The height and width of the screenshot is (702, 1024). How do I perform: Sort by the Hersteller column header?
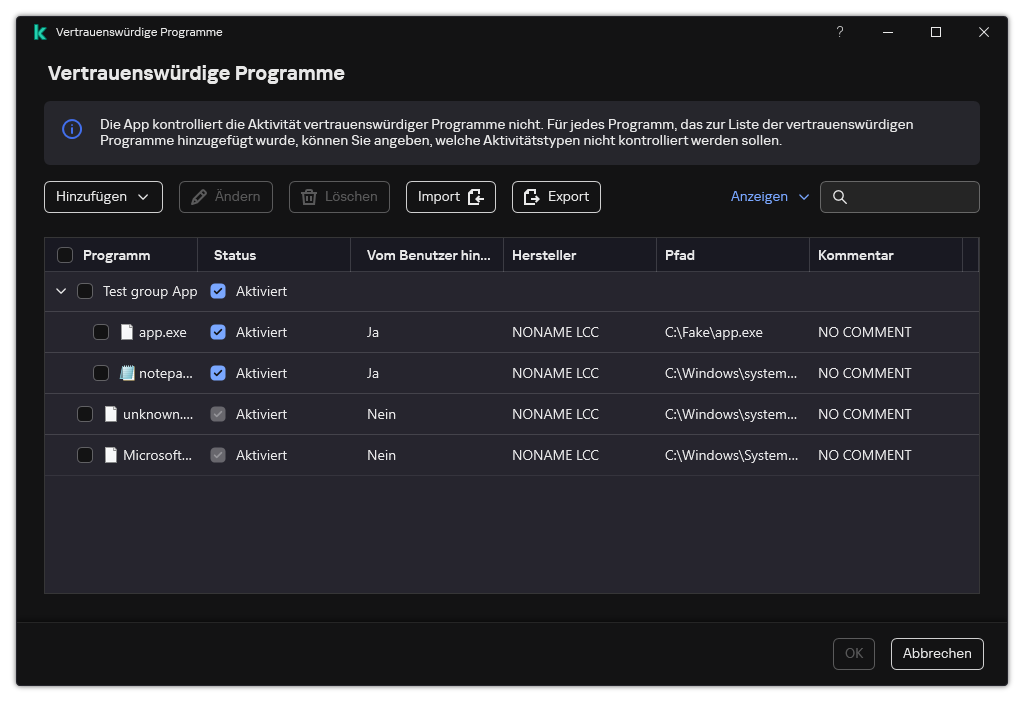pos(544,255)
